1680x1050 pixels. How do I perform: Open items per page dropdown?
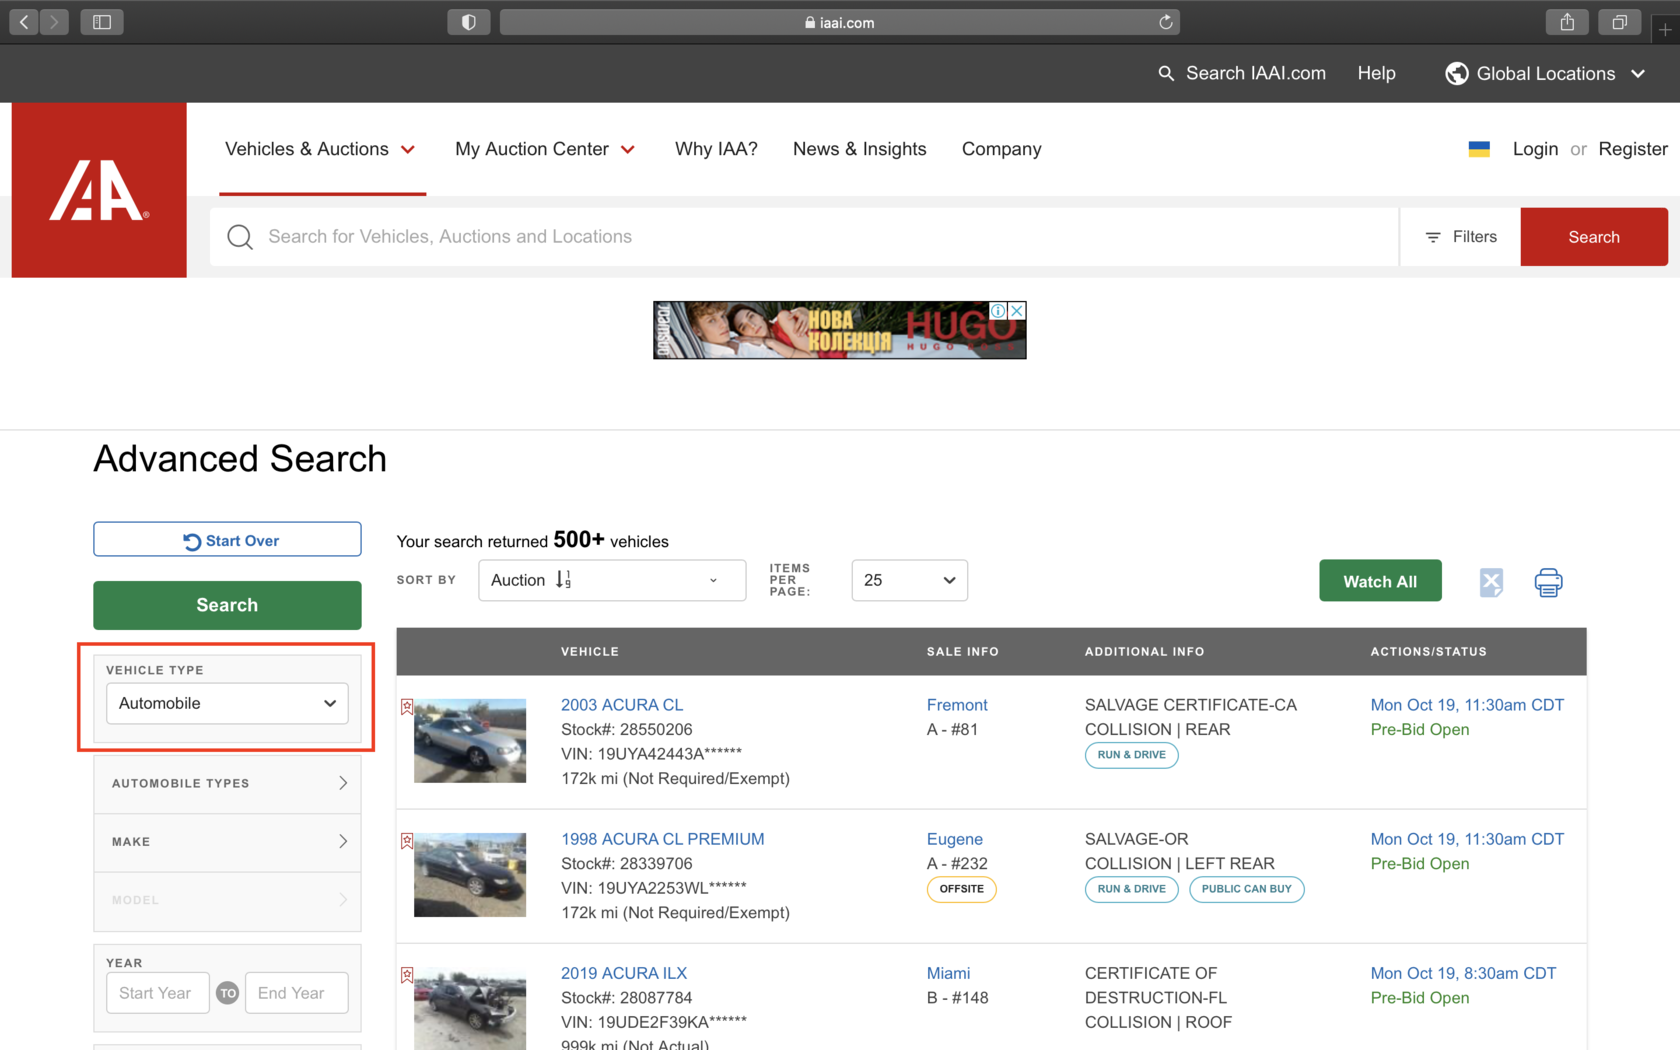pyautogui.click(x=909, y=580)
